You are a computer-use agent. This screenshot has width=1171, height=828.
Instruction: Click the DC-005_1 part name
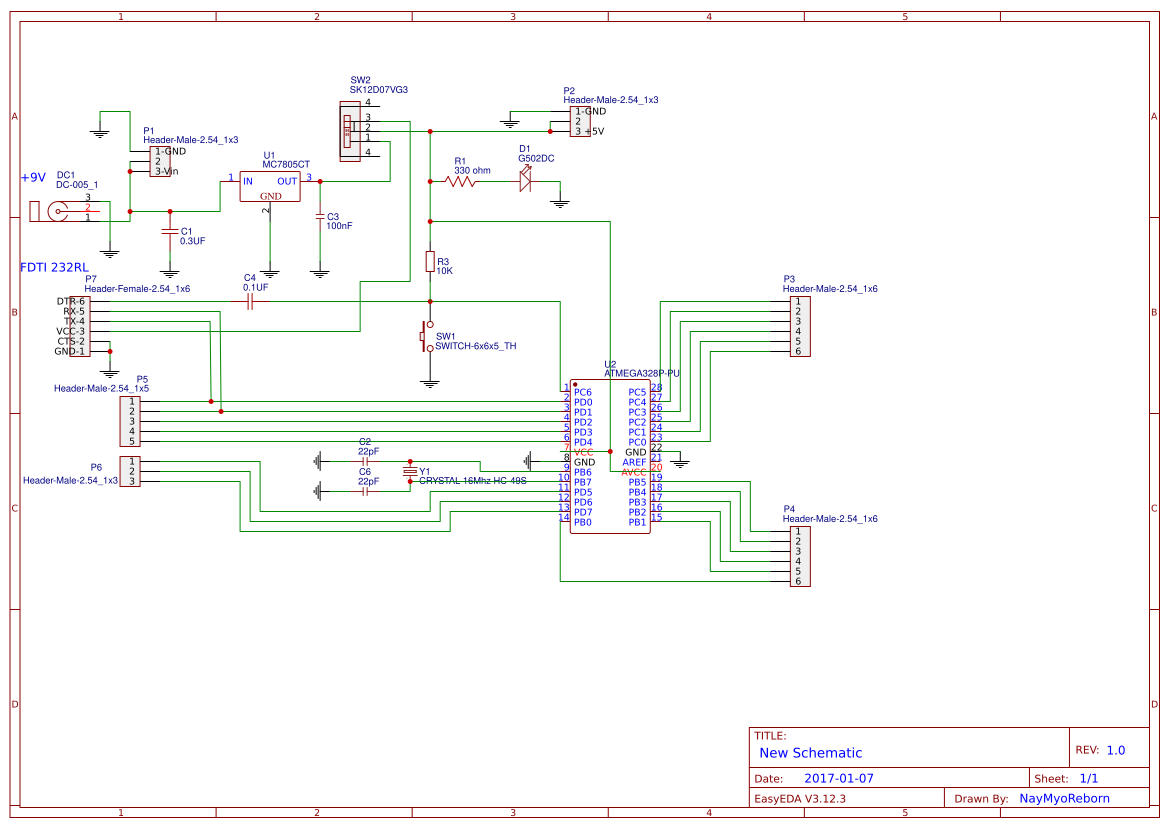point(77,184)
